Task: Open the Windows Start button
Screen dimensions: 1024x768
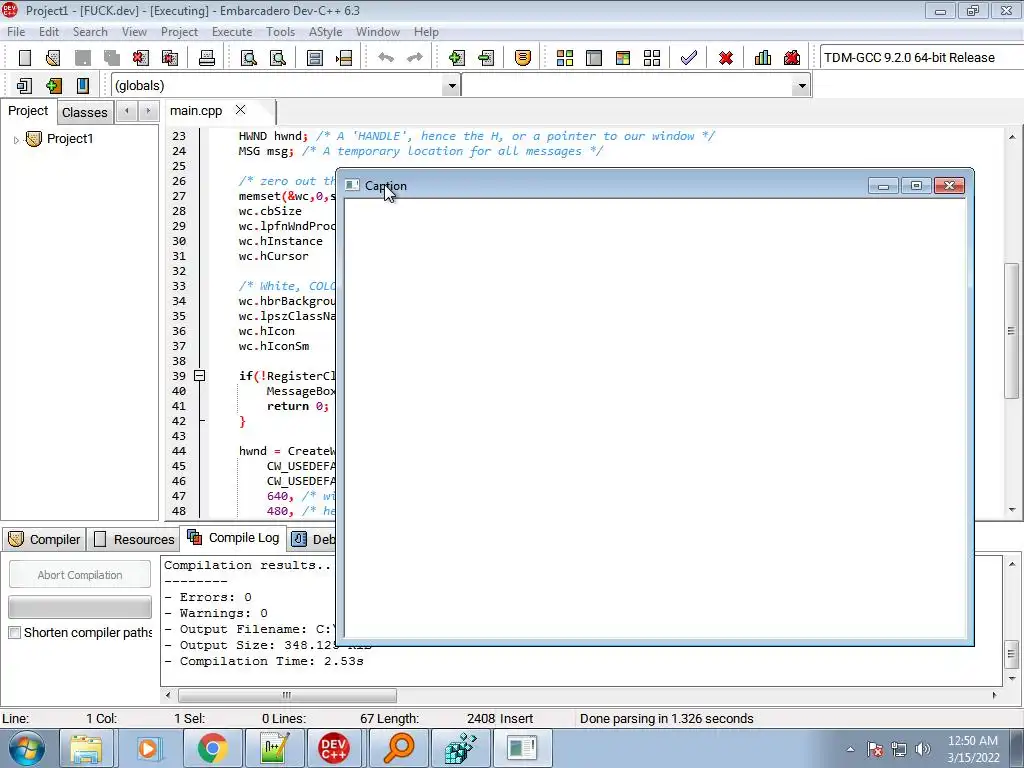Action: [26, 748]
